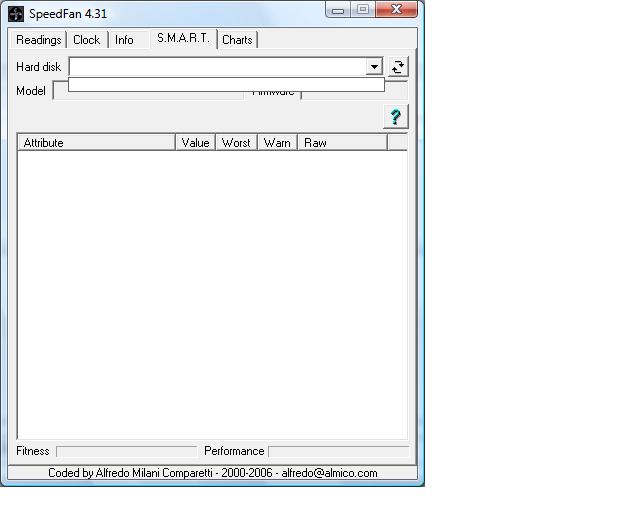640x512 pixels.
Task: Sort by the Warn column header
Action: point(277,143)
